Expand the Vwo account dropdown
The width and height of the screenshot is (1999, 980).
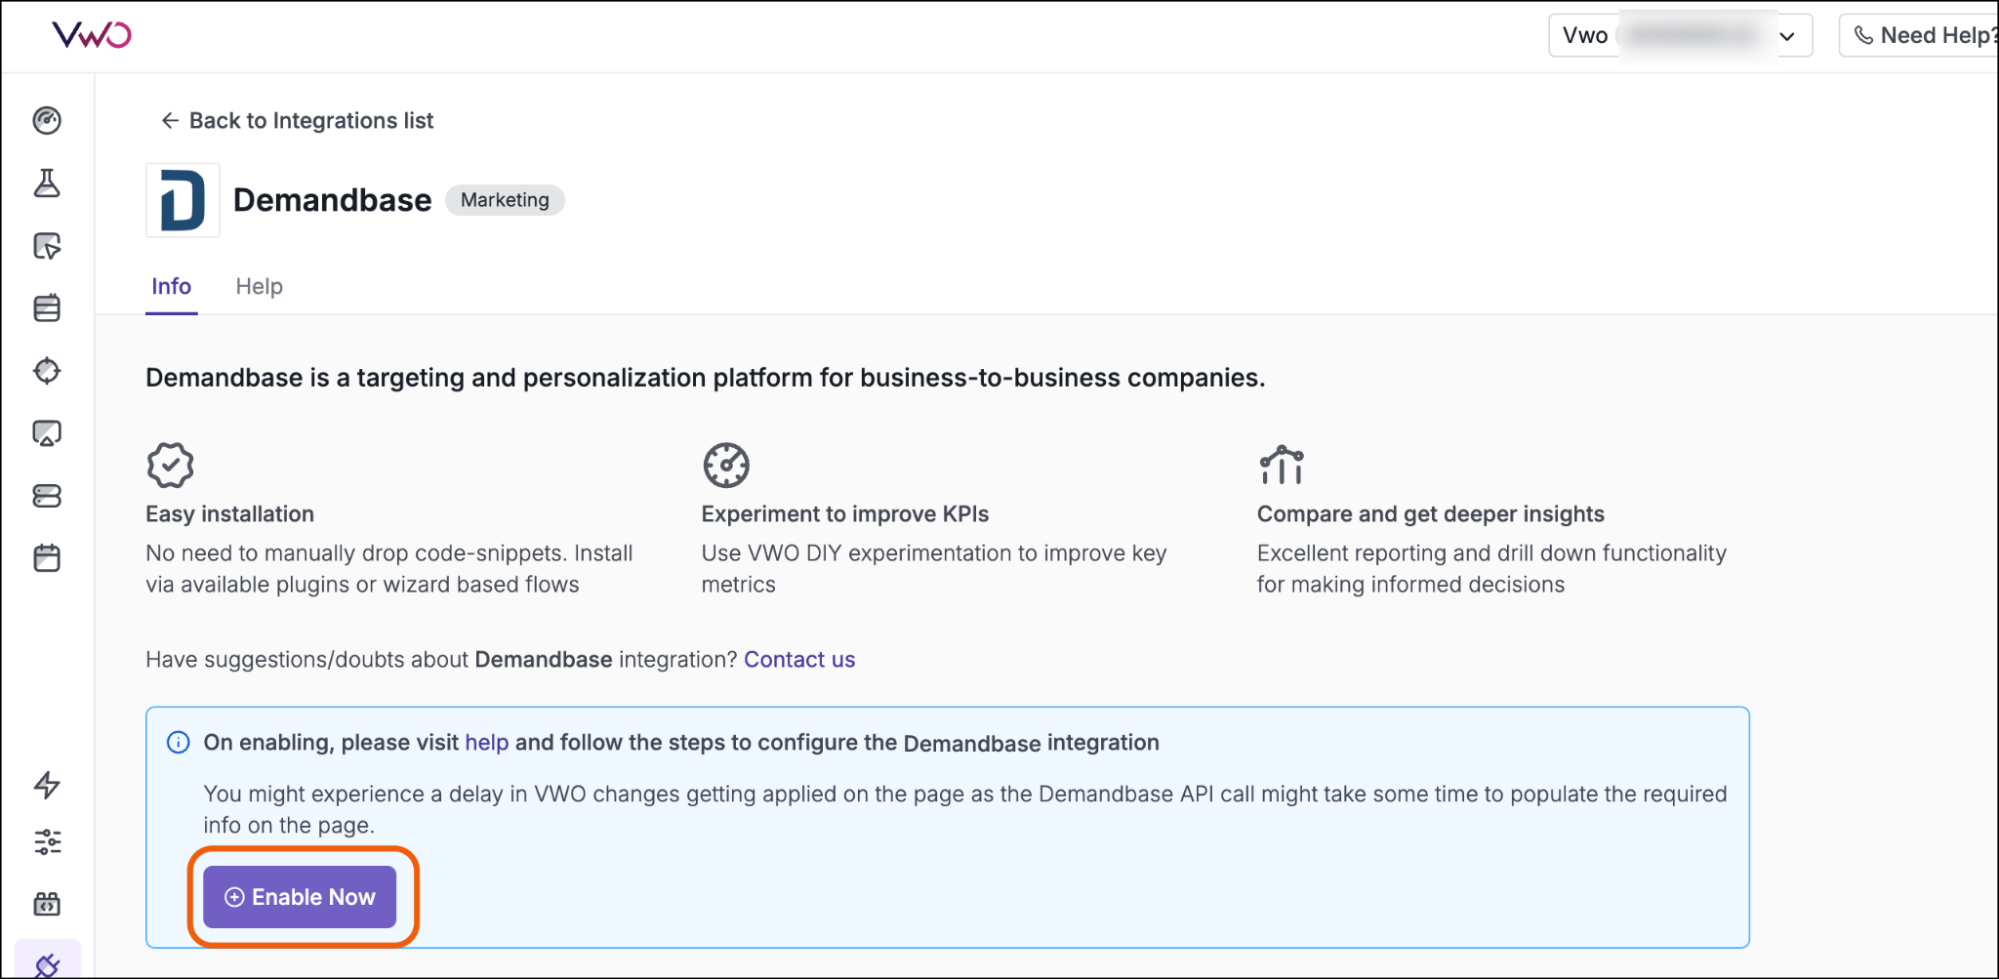[1680, 36]
